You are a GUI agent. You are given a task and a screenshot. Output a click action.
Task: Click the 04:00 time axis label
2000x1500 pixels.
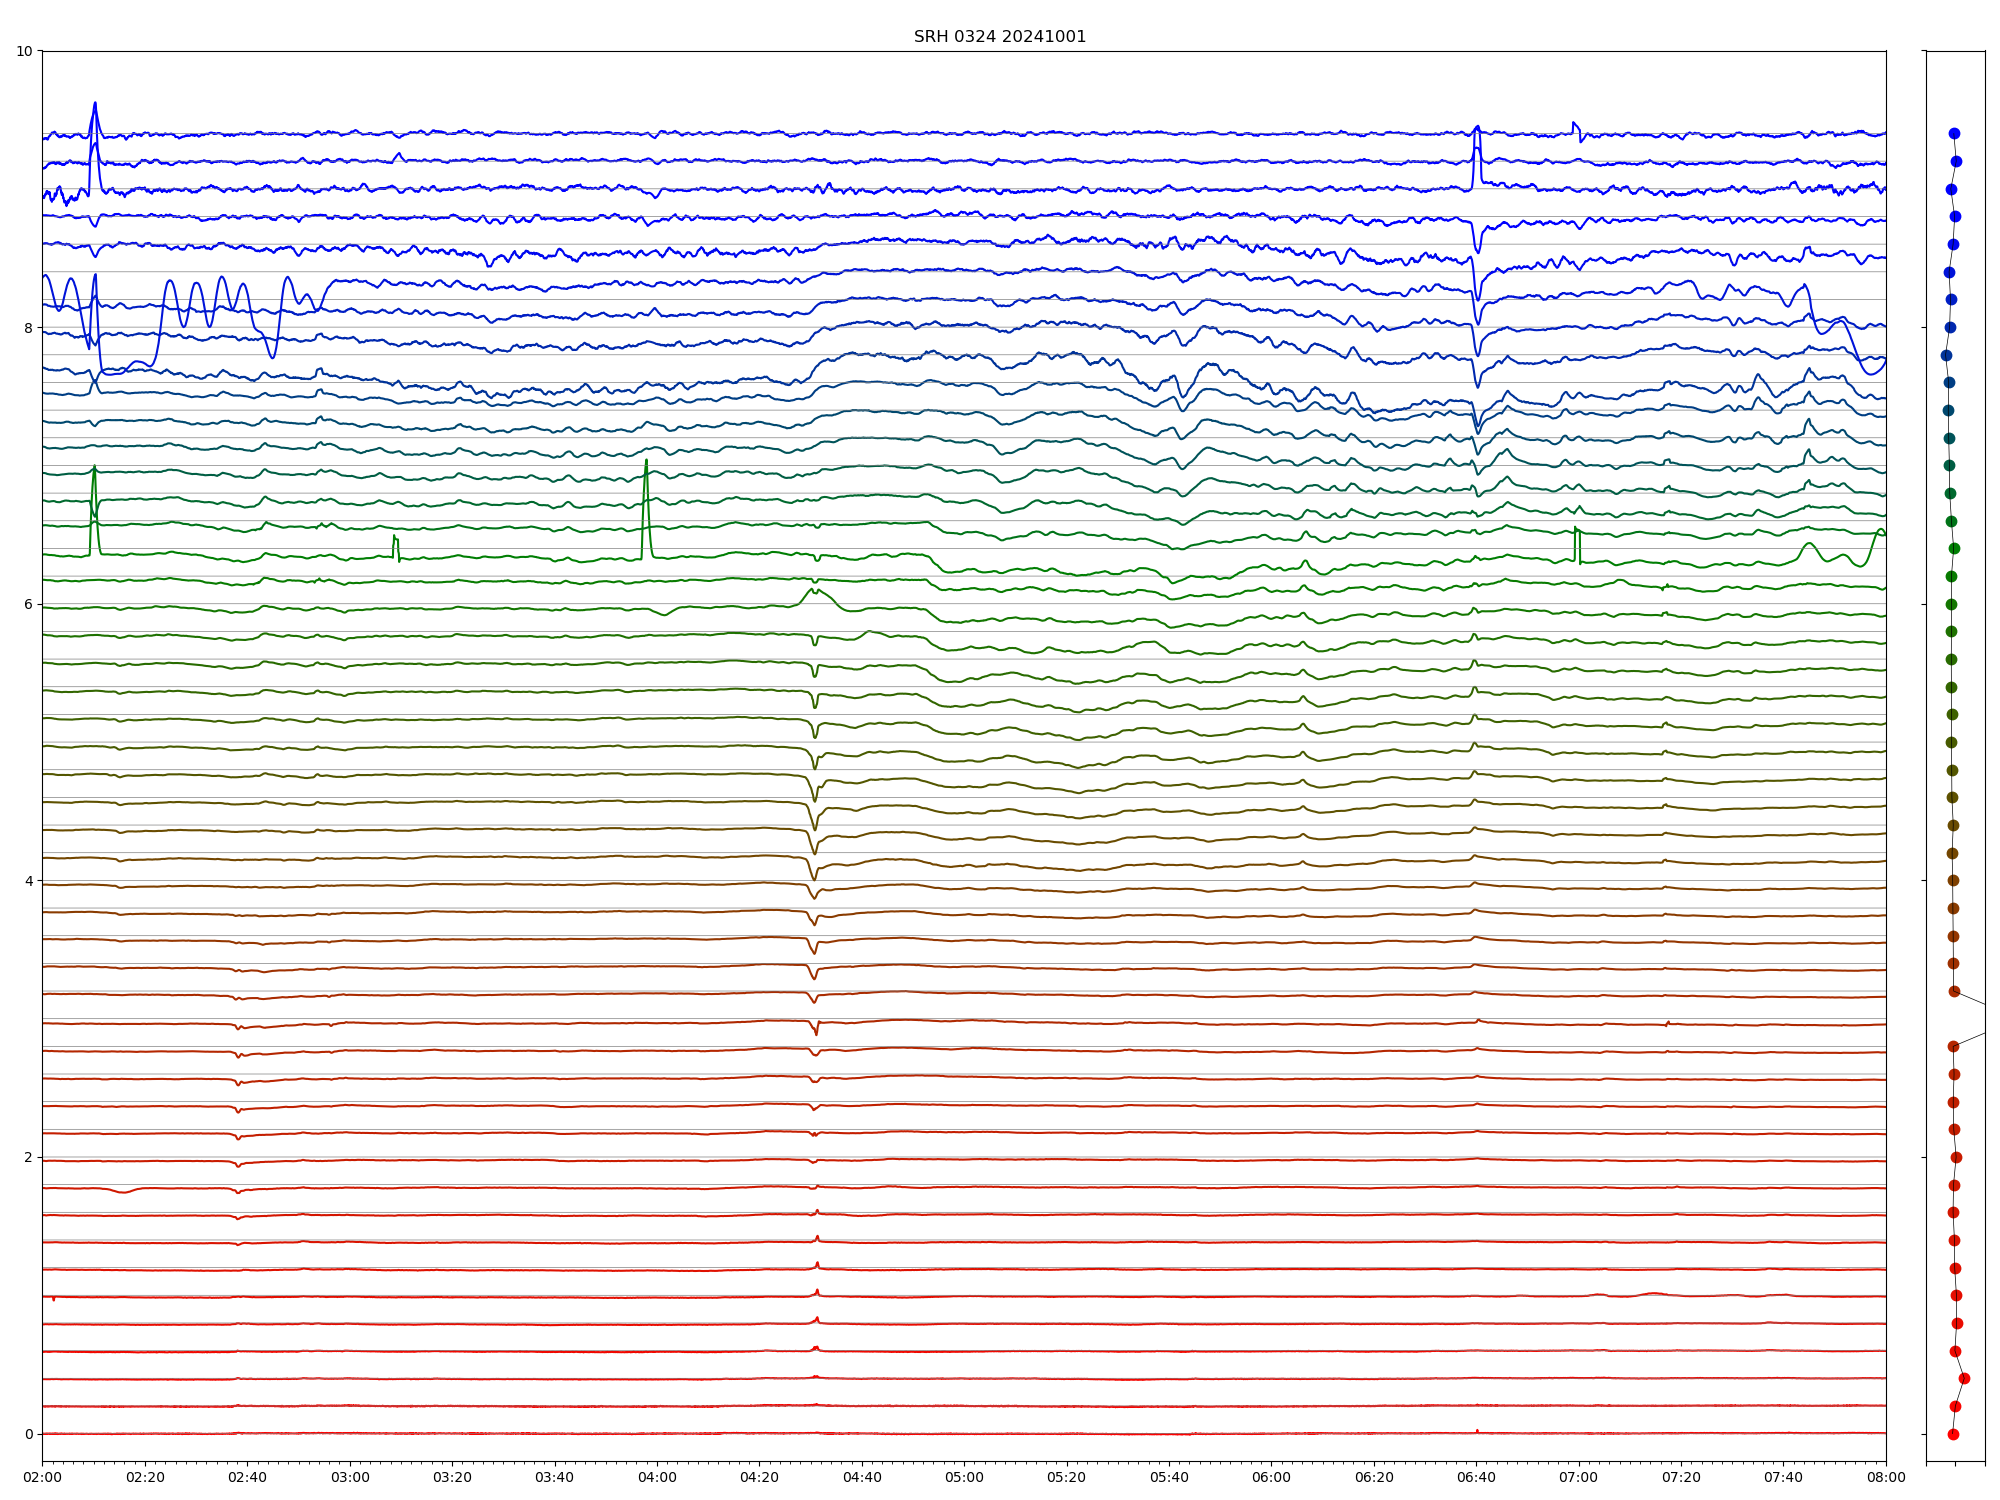coord(657,1477)
